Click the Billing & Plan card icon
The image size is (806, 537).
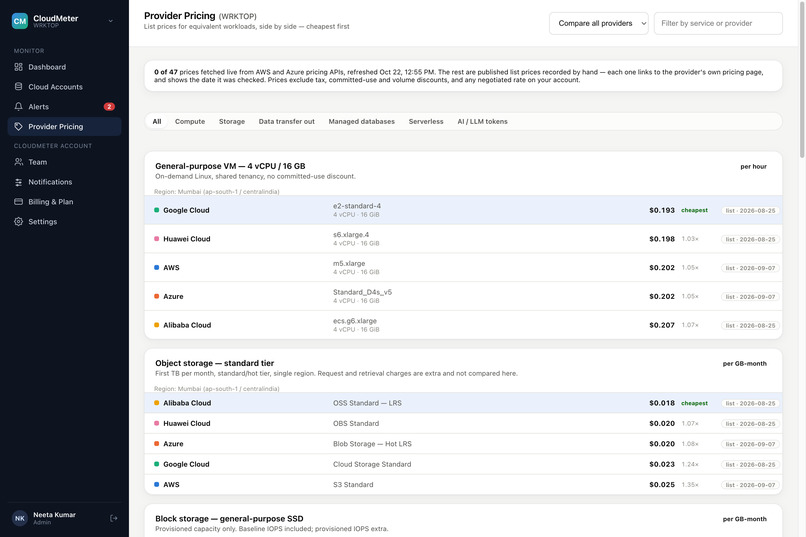[19, 201]
